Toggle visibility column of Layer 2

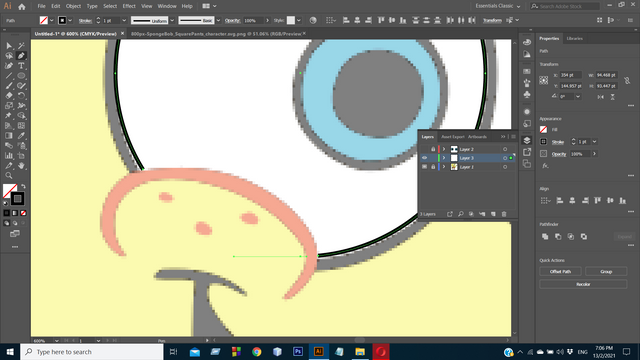[424, 149]
